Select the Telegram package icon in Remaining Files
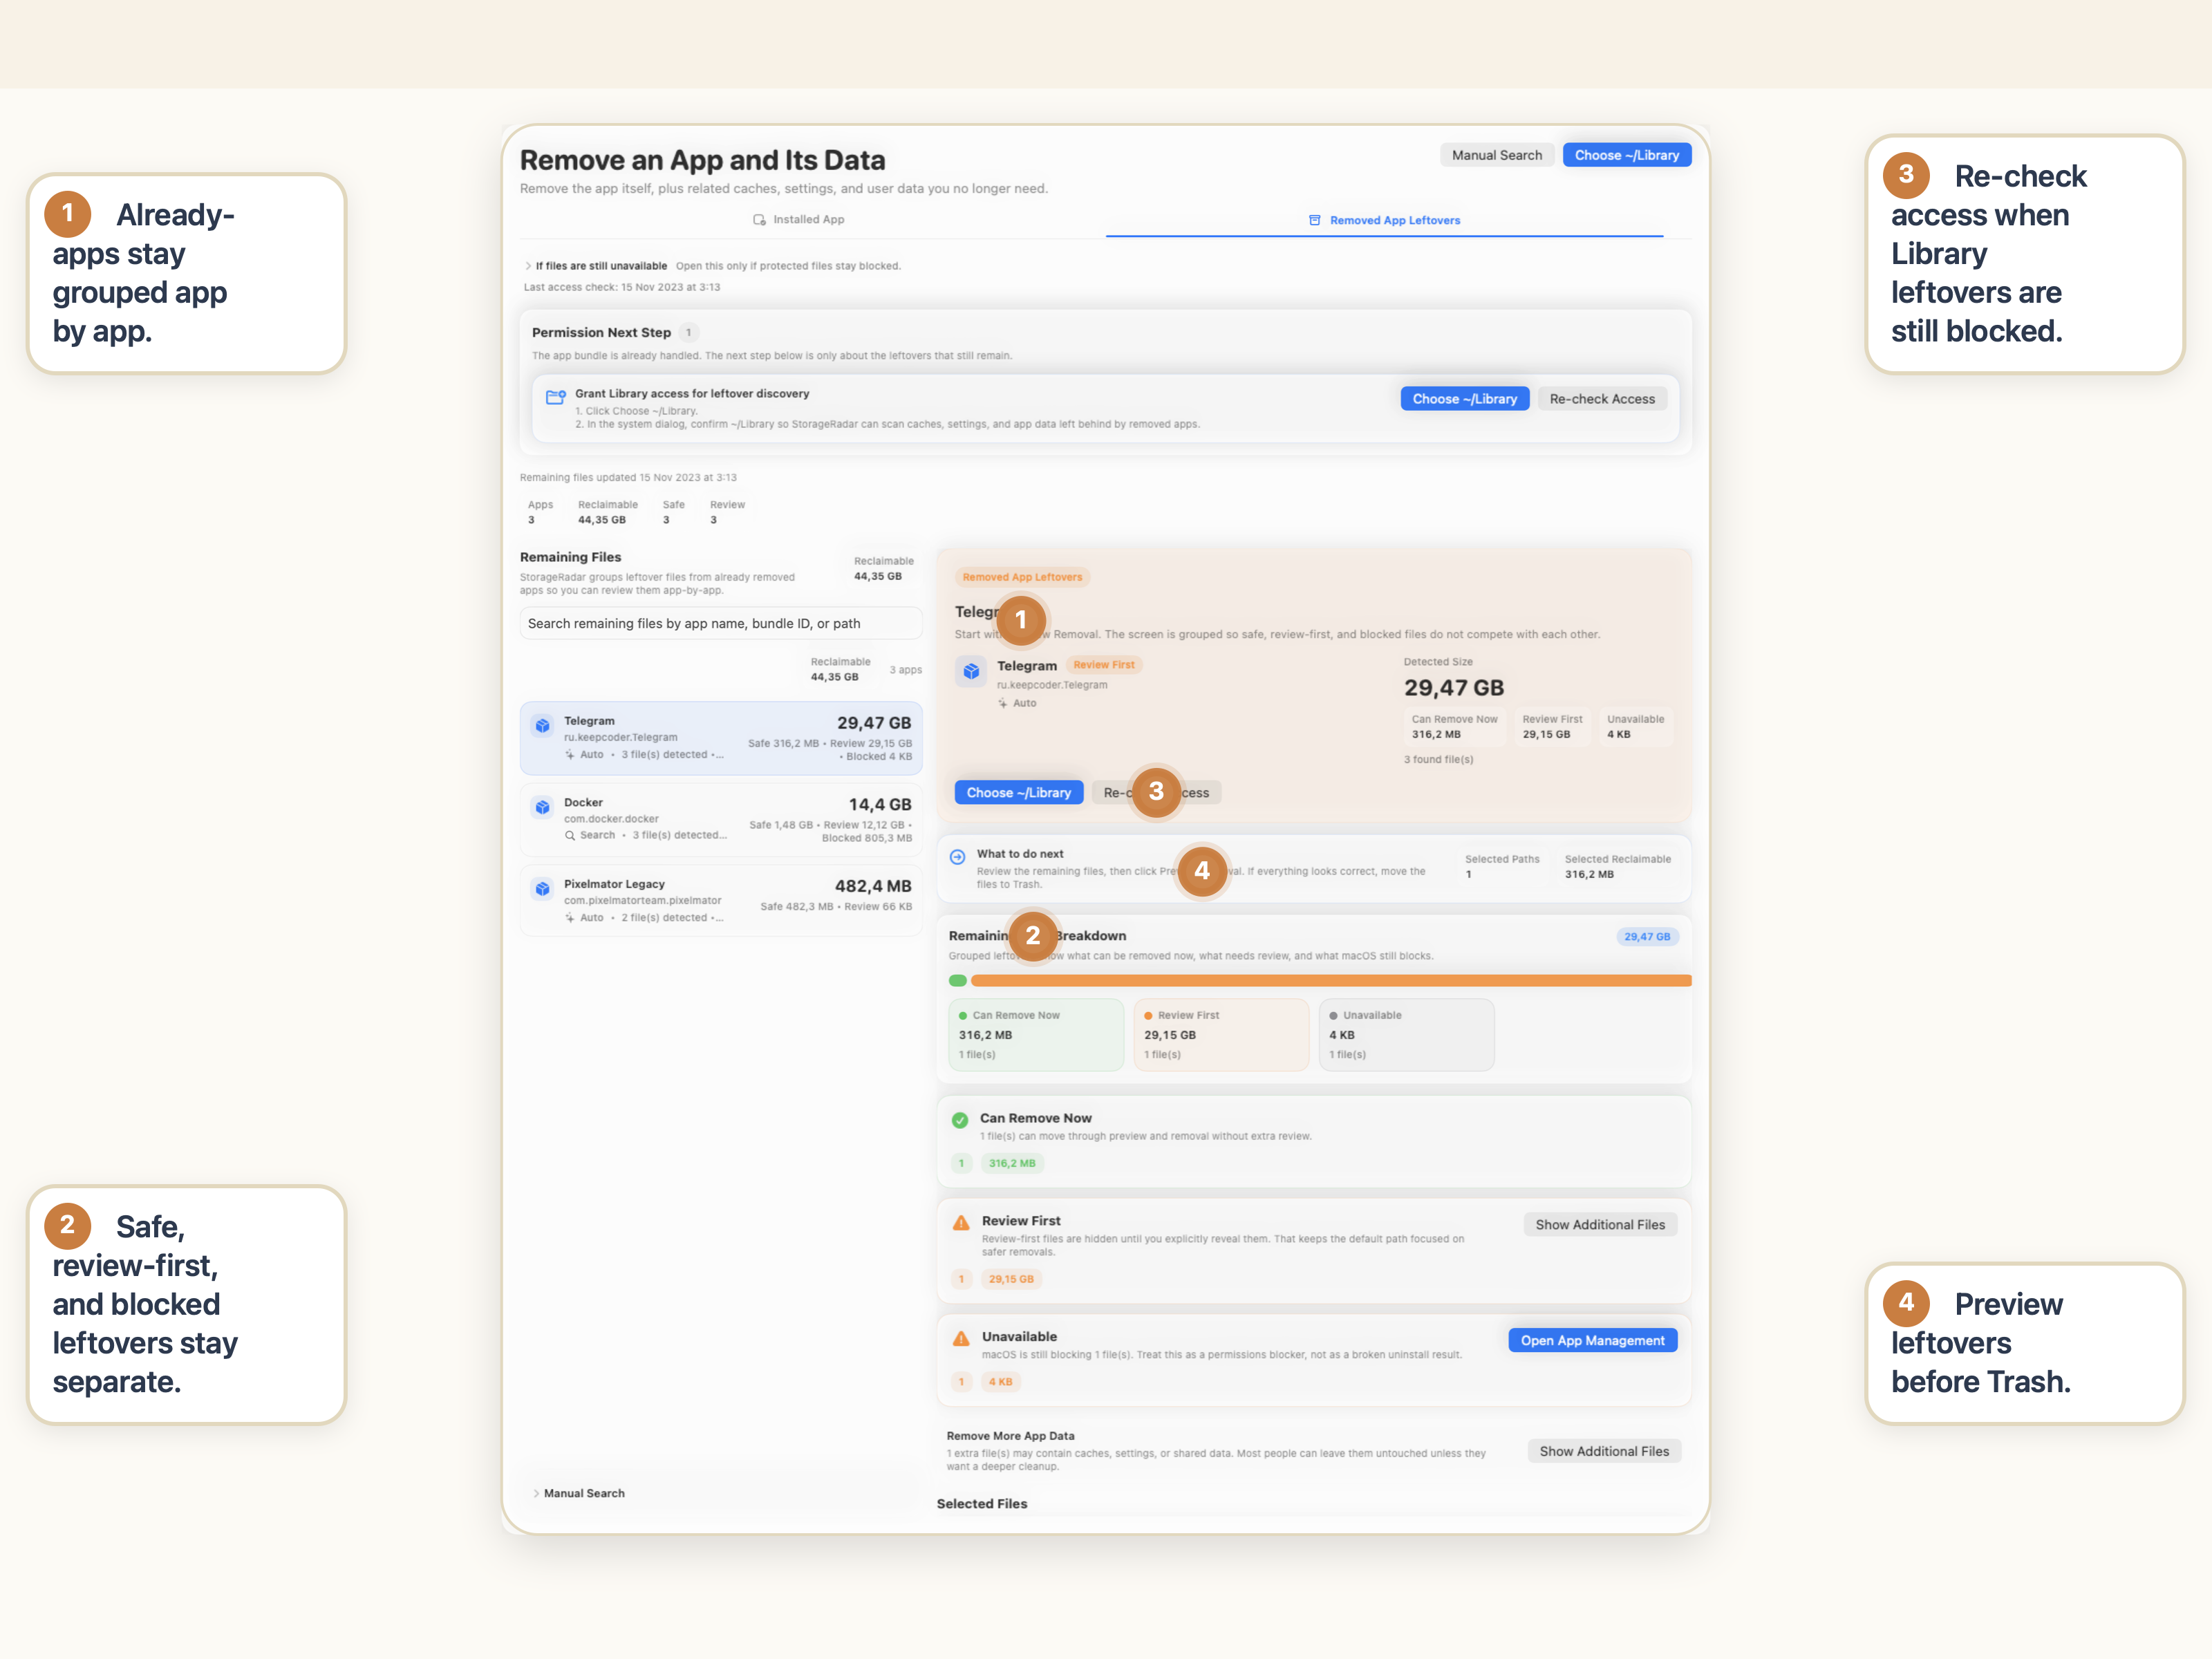Image resolution: width=2212 pixels, height=1659 pixels. click(543, 727)
